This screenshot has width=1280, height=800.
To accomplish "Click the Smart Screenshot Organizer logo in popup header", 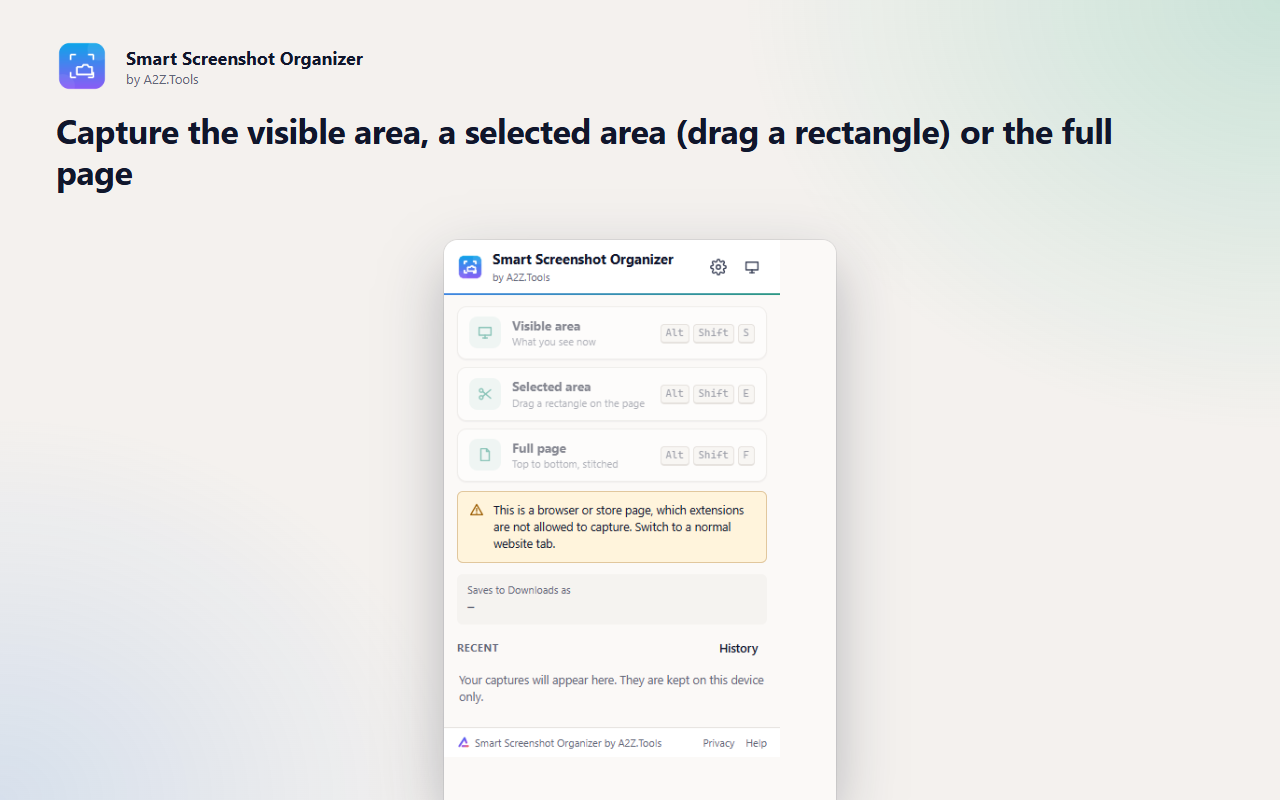I will 470,267.
